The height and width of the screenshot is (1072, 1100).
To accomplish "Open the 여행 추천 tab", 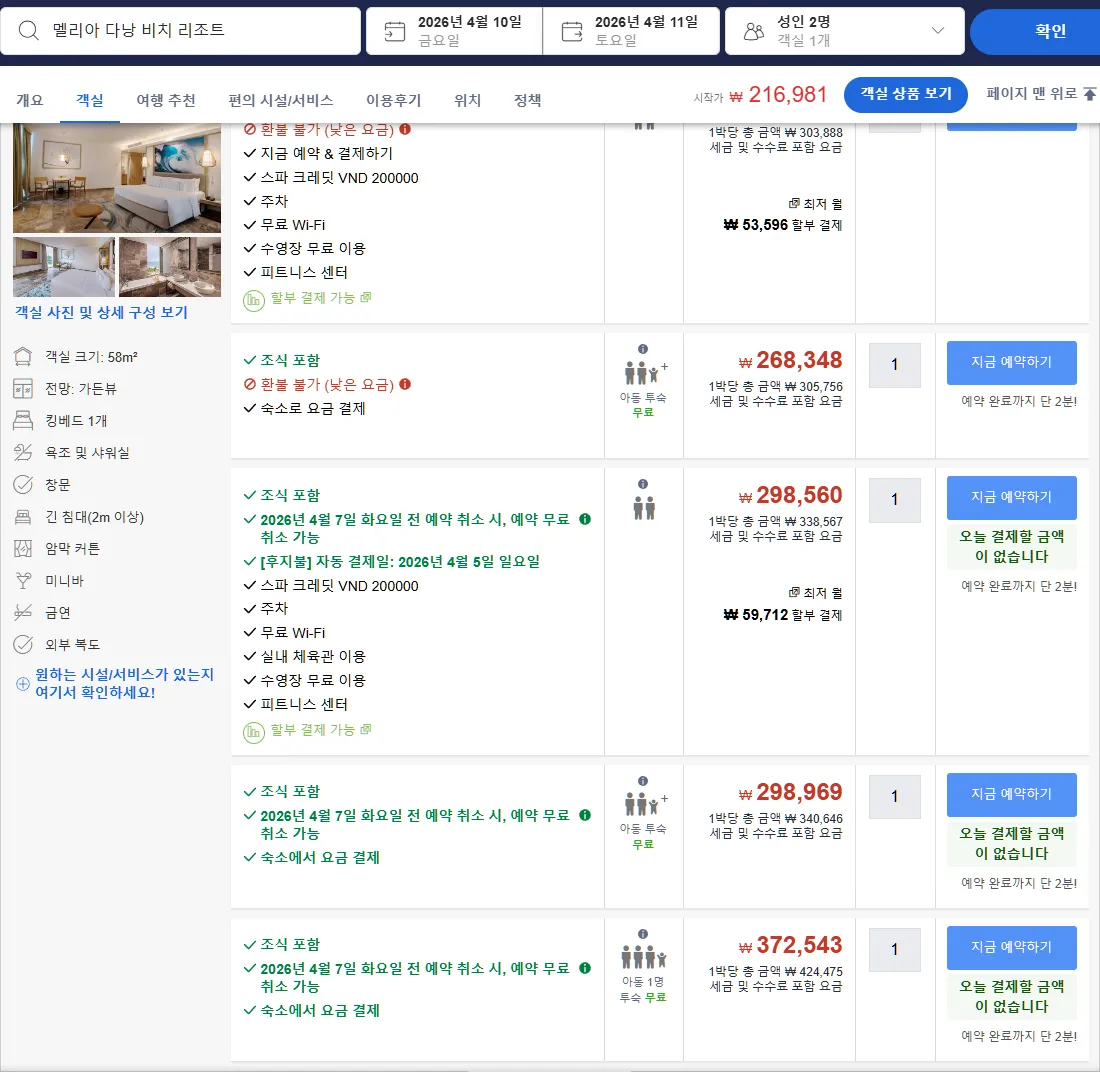I will coord(166,100).
